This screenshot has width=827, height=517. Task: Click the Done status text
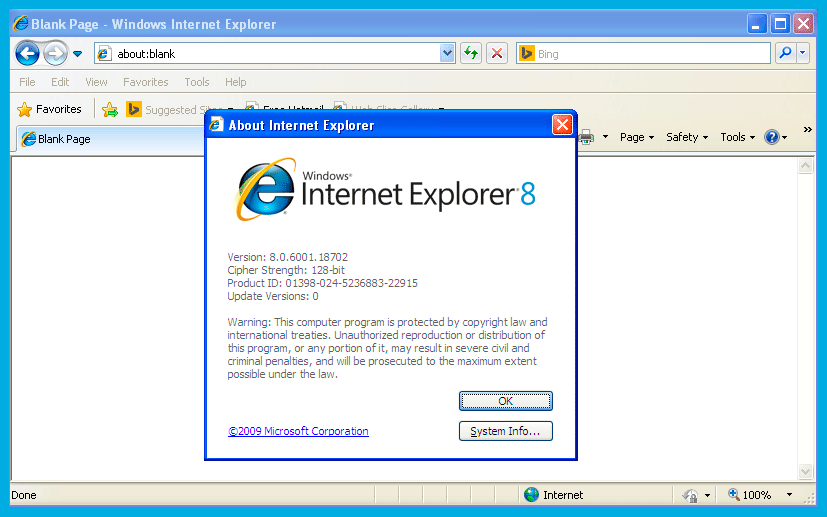point(24,495)
